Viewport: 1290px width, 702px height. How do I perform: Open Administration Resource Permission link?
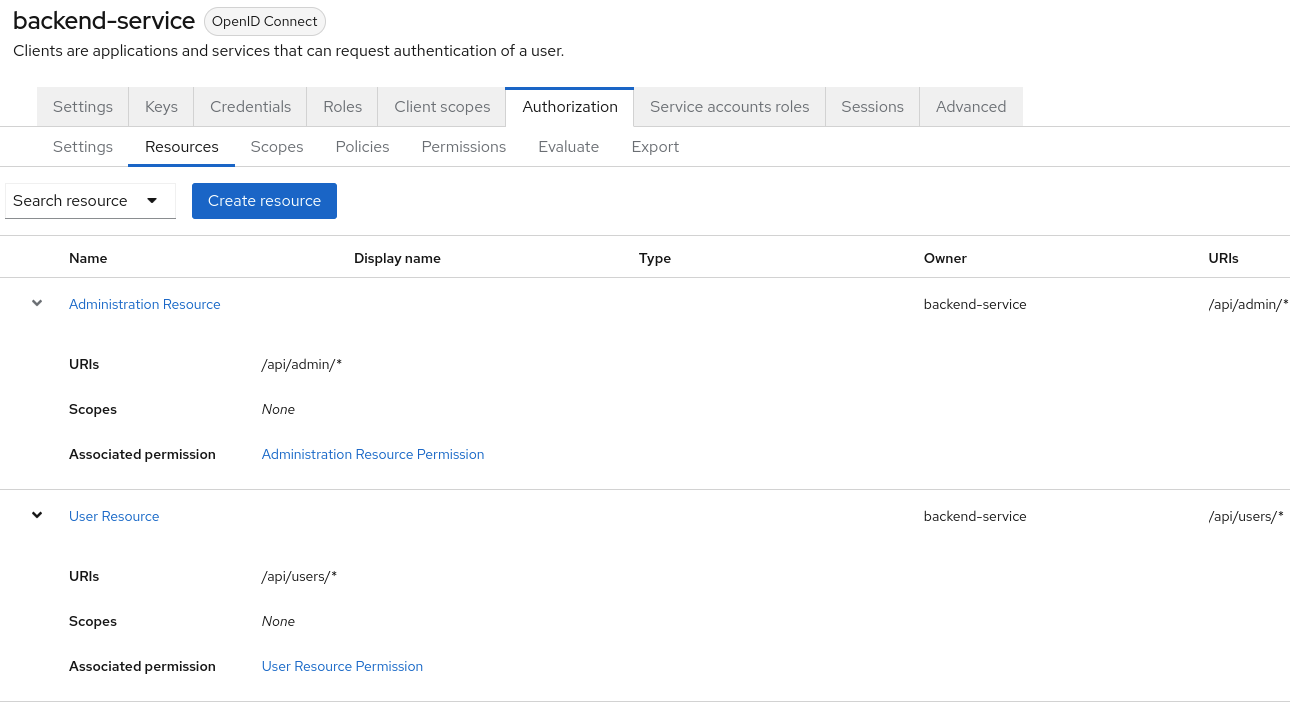(x=372, y=454)
